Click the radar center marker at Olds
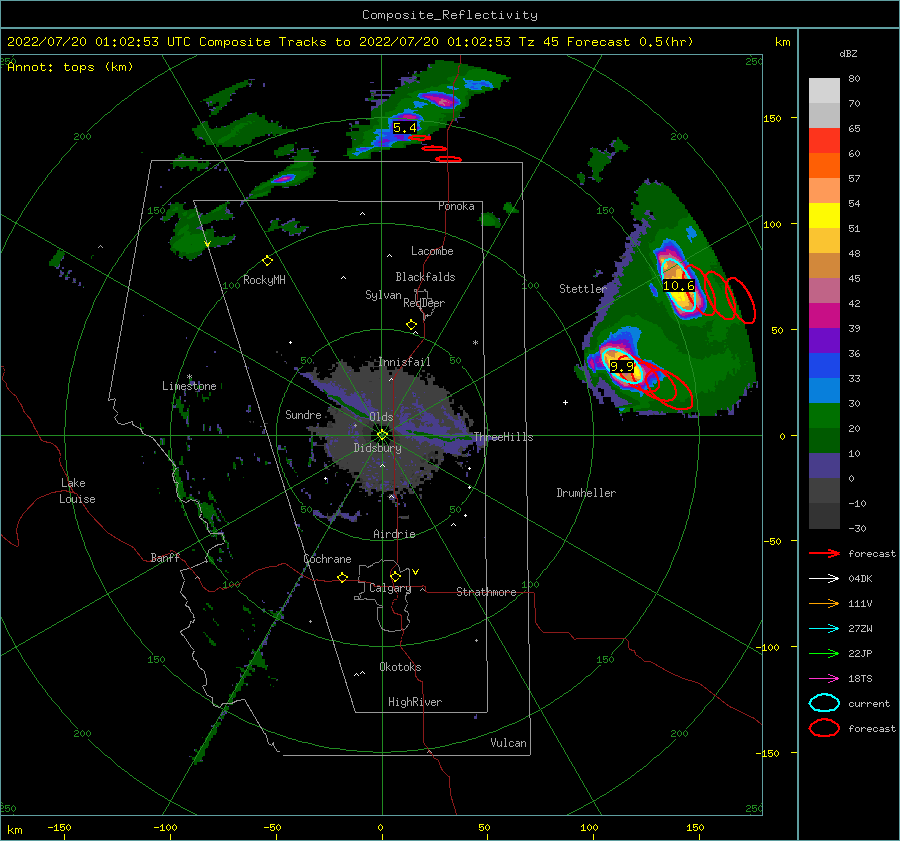 click(x=382, y=435)
